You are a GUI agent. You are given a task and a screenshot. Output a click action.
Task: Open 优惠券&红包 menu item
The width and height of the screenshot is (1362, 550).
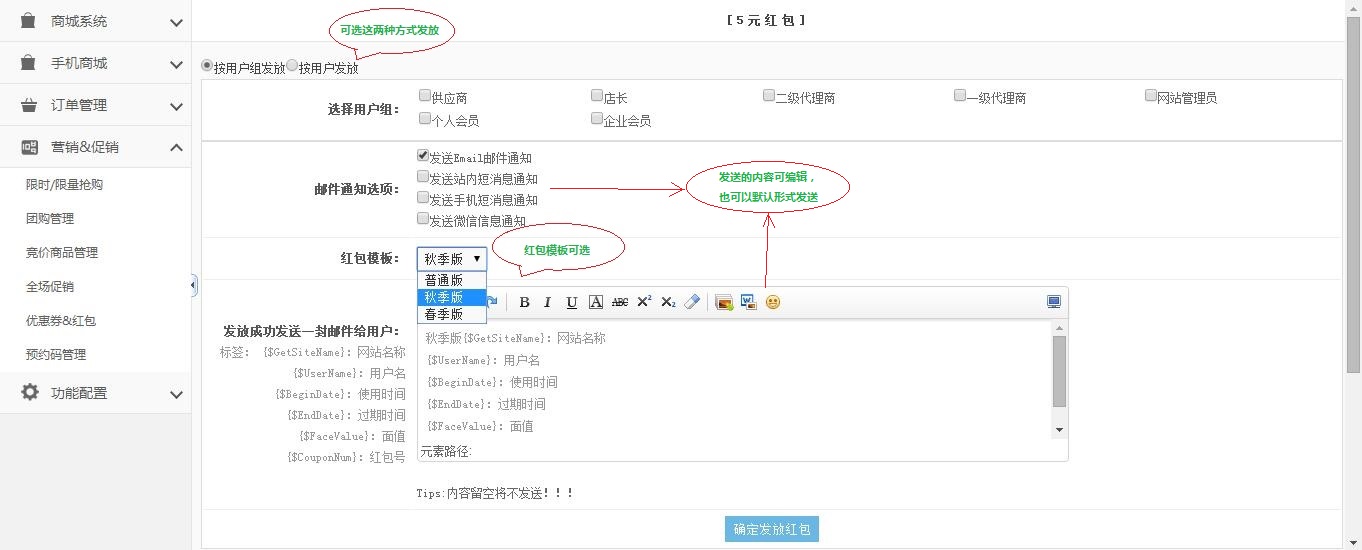61,321
